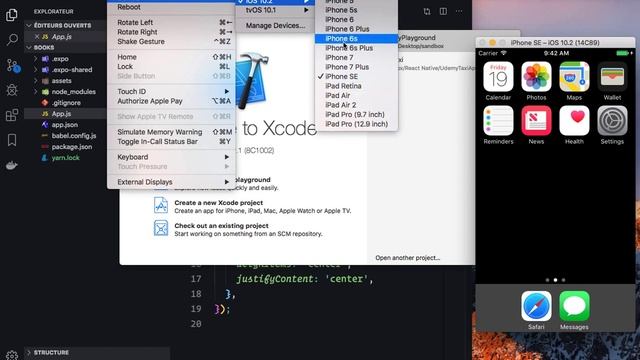The width and height of the screenshot is (640, 360).
Task: Collapse the BOOKS folder section
Action: coord(29,47)
